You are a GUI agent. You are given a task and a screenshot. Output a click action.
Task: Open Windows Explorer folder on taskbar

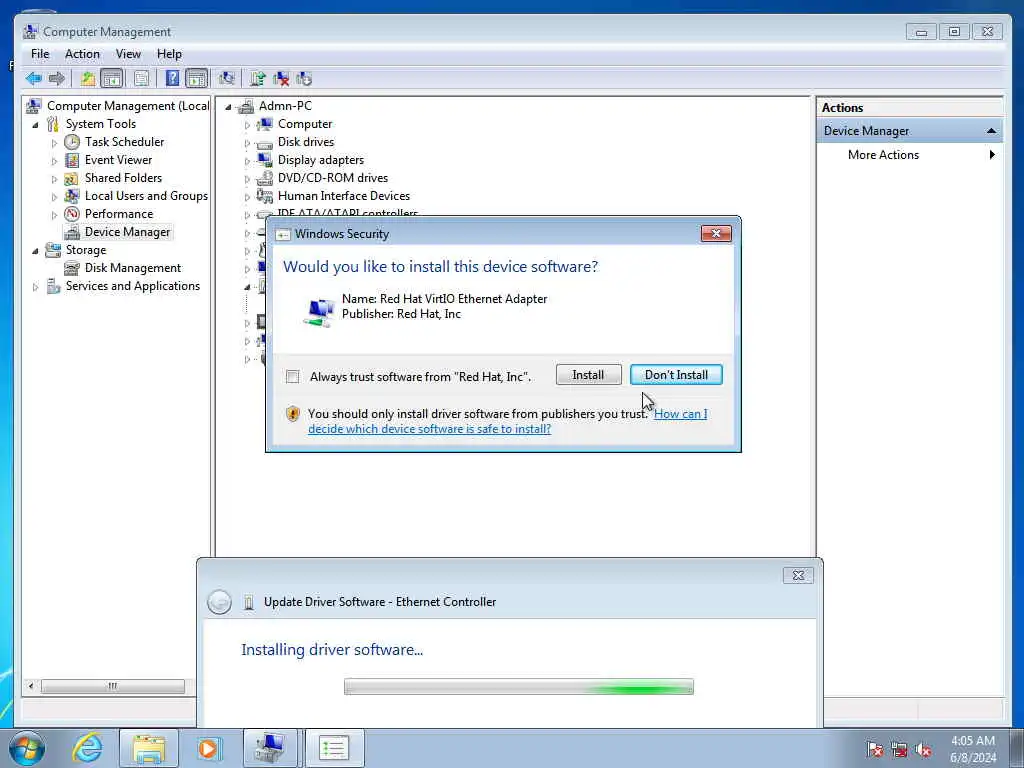(149, 748)
